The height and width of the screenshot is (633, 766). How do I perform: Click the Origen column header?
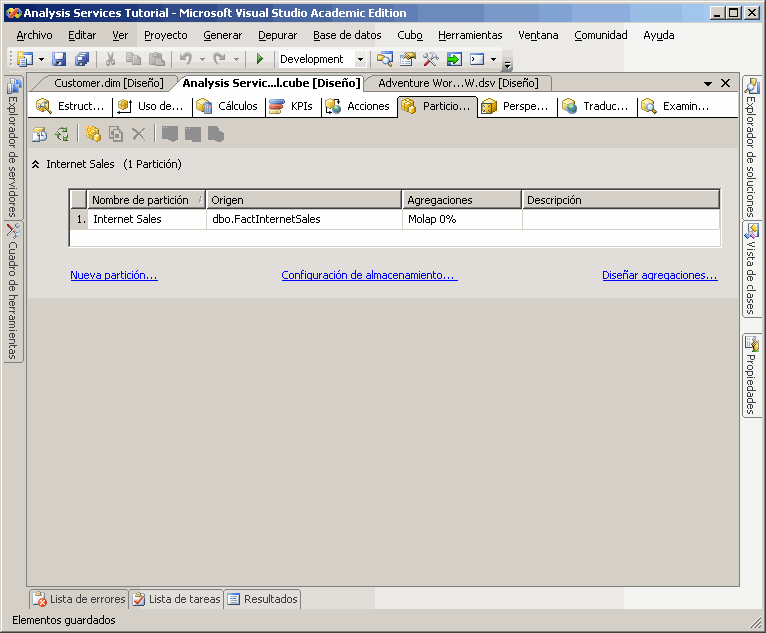tap(304, 200)
